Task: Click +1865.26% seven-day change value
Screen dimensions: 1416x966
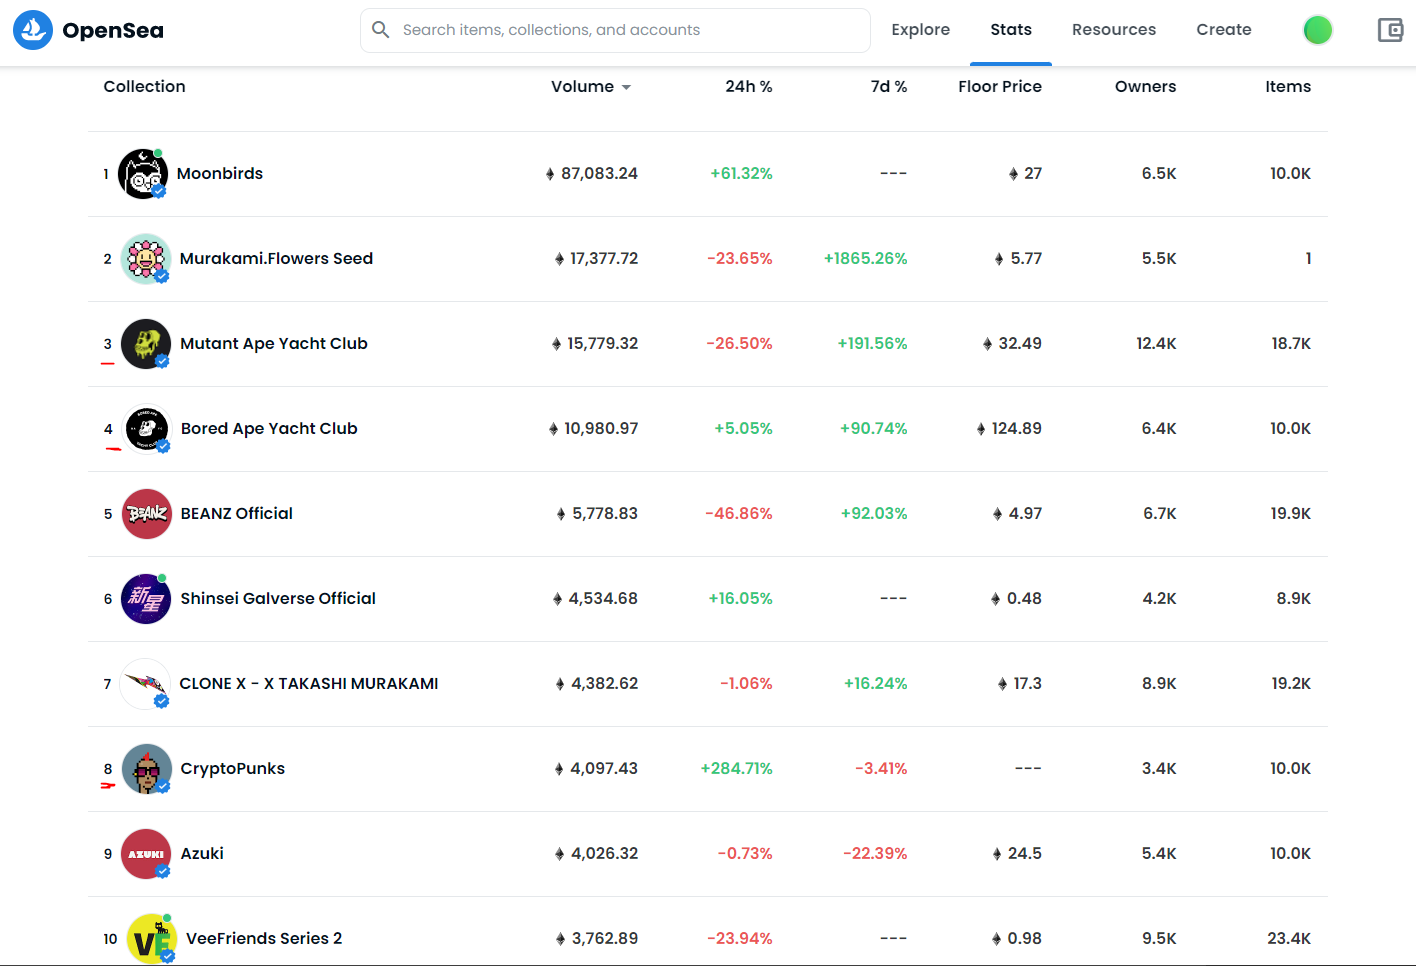Action: [866, 259]
